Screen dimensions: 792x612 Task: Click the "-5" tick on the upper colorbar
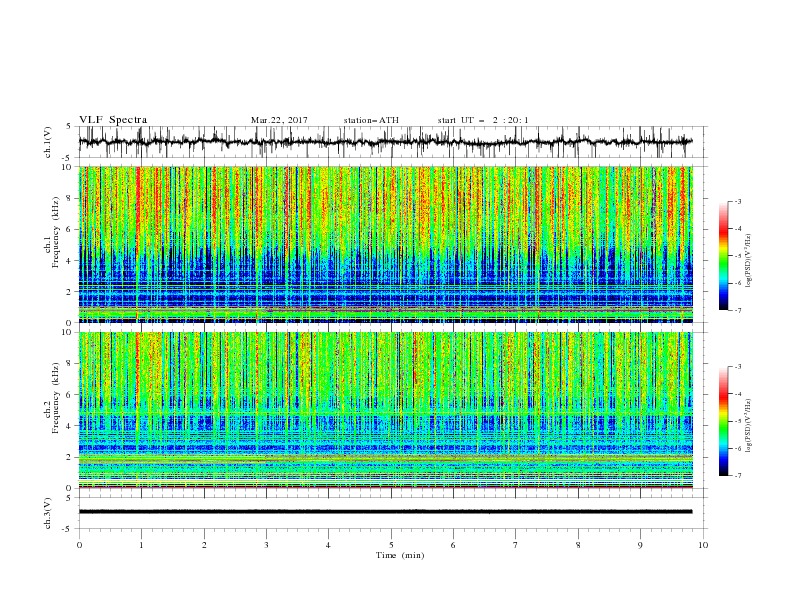coord(737,256)
